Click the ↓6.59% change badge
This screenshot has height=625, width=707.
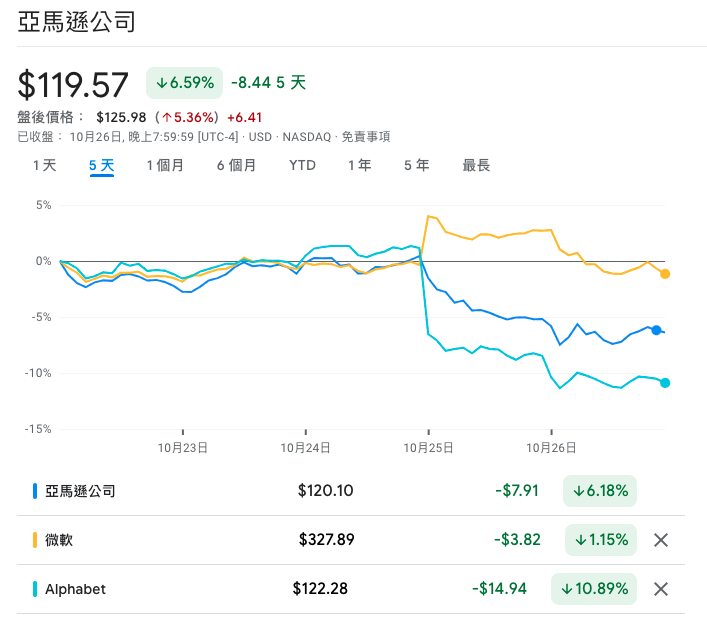(x=184, y=83)
